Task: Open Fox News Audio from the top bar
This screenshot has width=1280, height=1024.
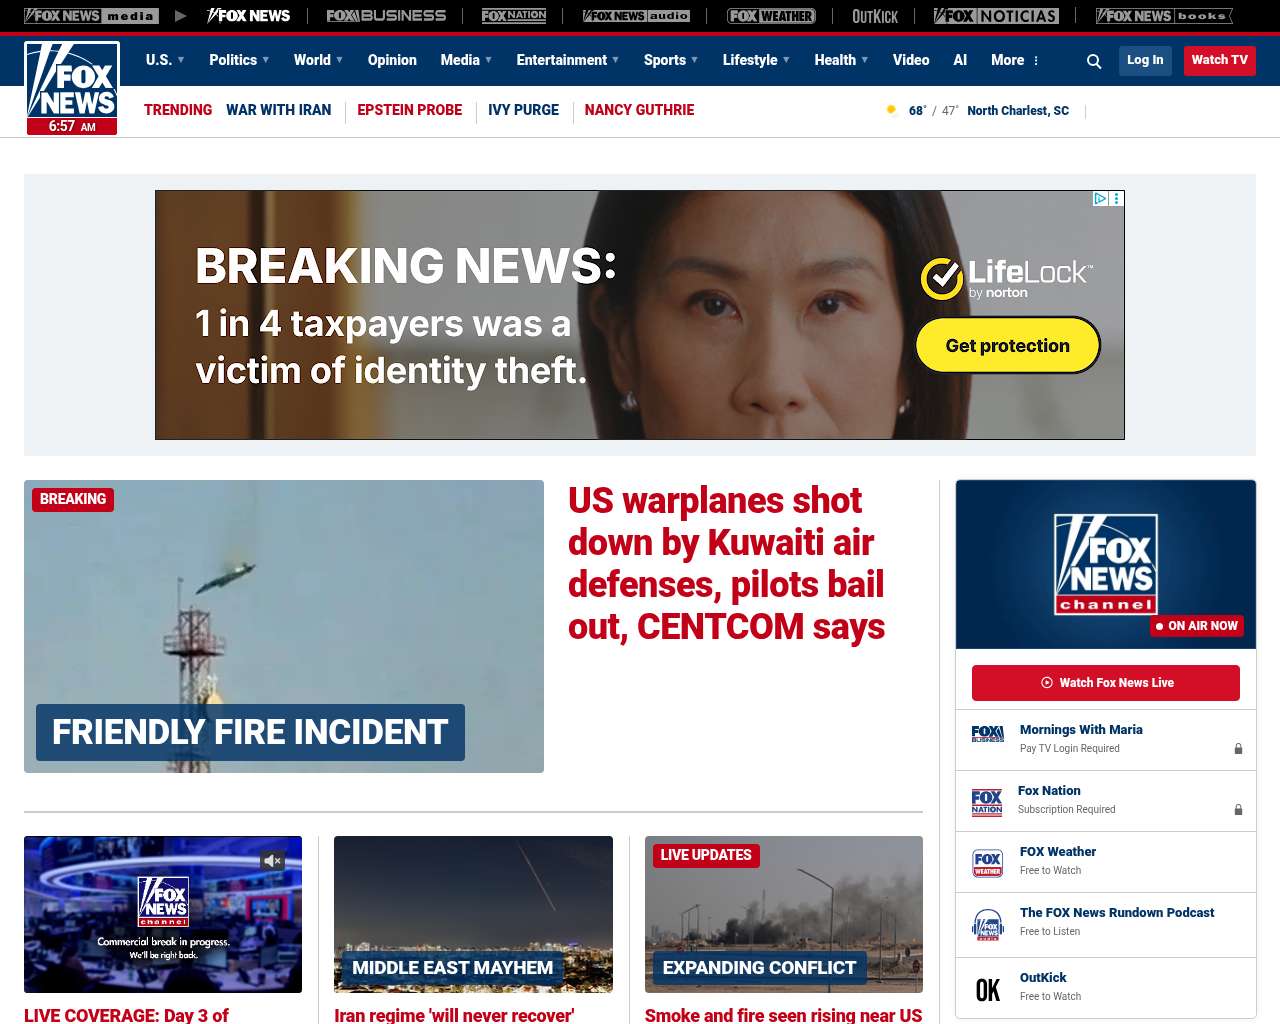Action: tap(636, 16)
